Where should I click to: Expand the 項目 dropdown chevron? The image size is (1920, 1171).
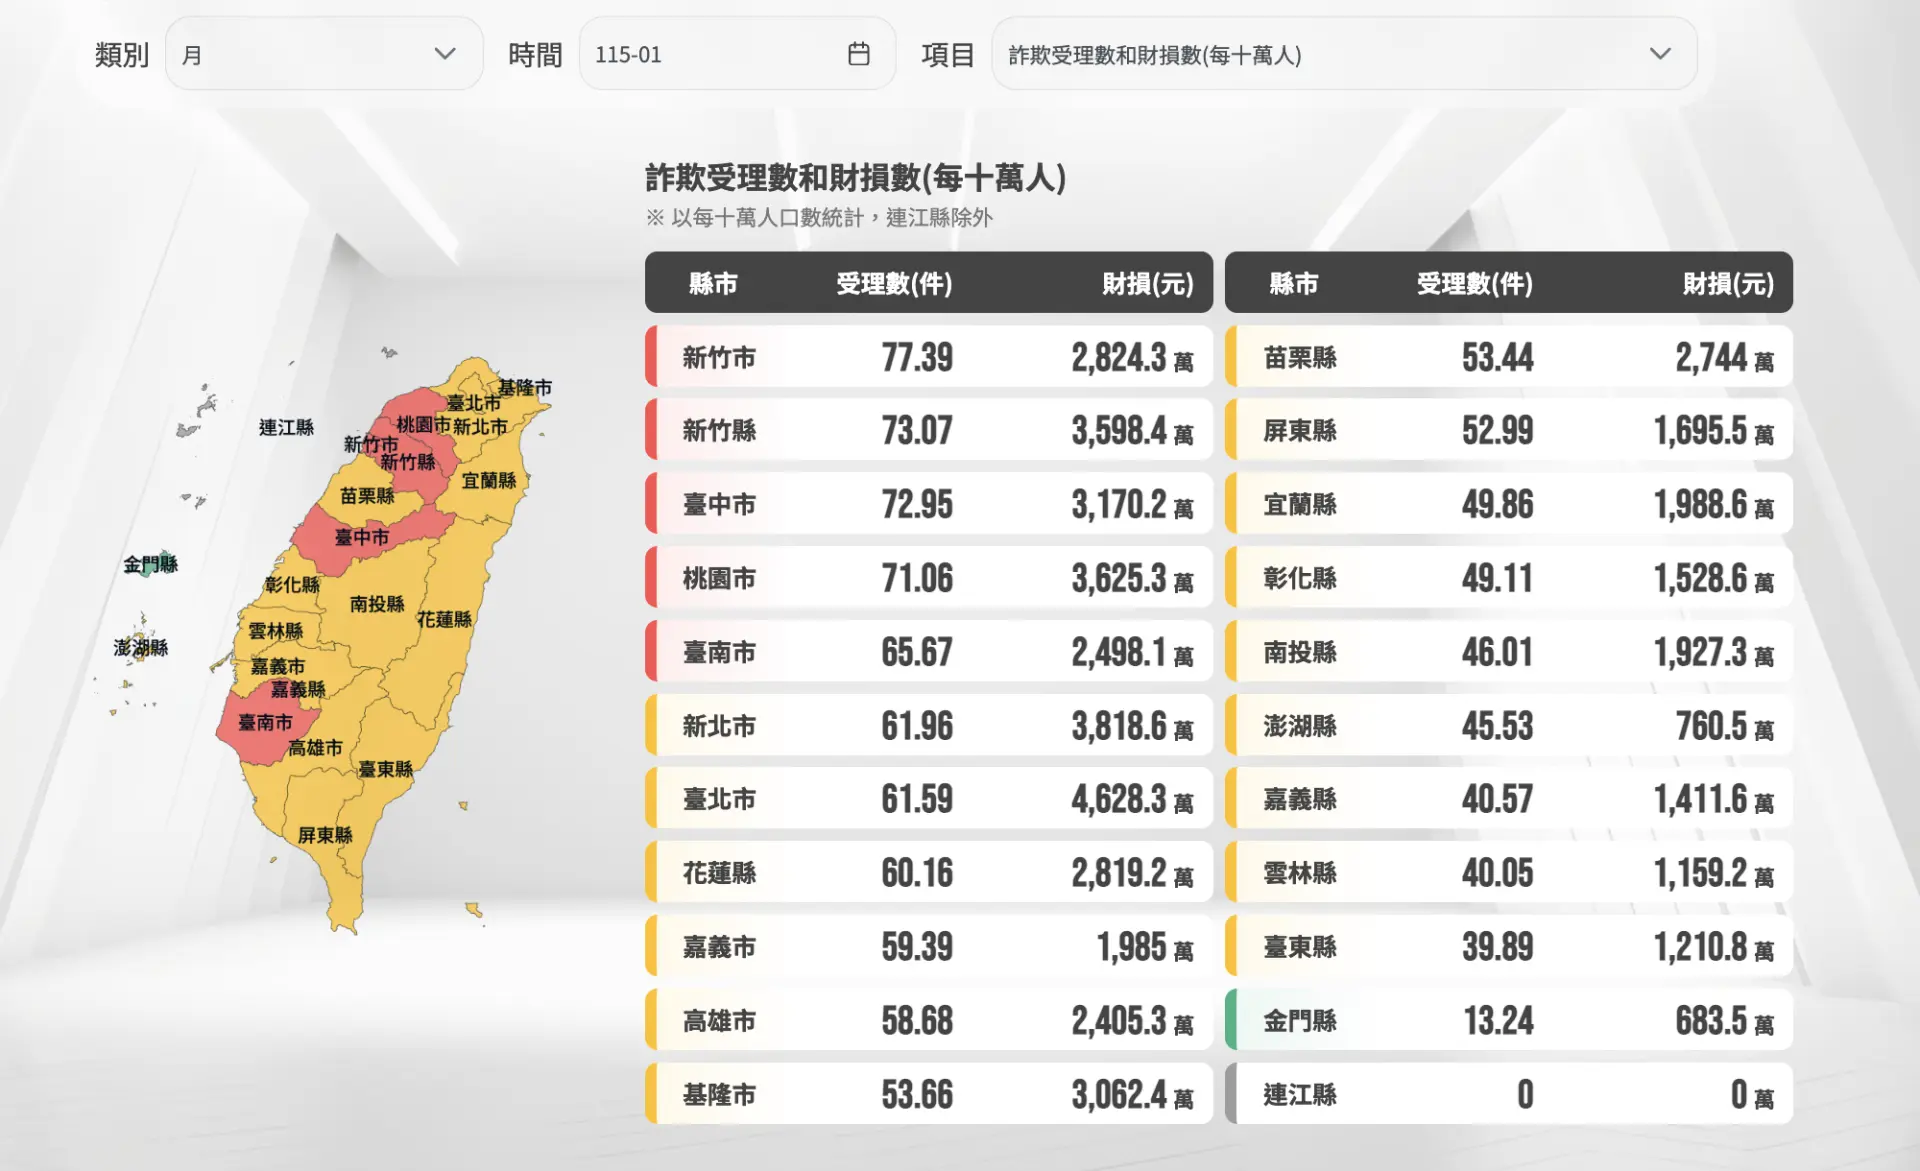pyautogui.click(x=1660, y=54)
